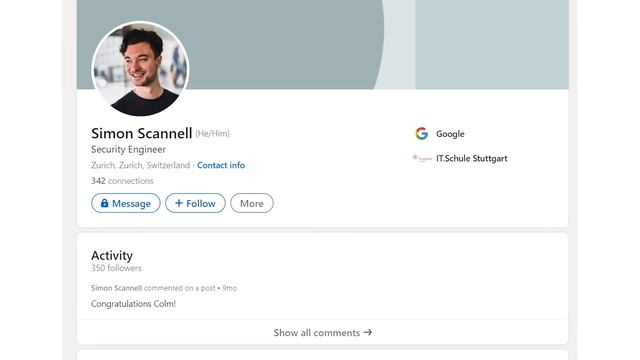Show all comments
Viewport: 640px width, 360px height.
coord(322,332)
